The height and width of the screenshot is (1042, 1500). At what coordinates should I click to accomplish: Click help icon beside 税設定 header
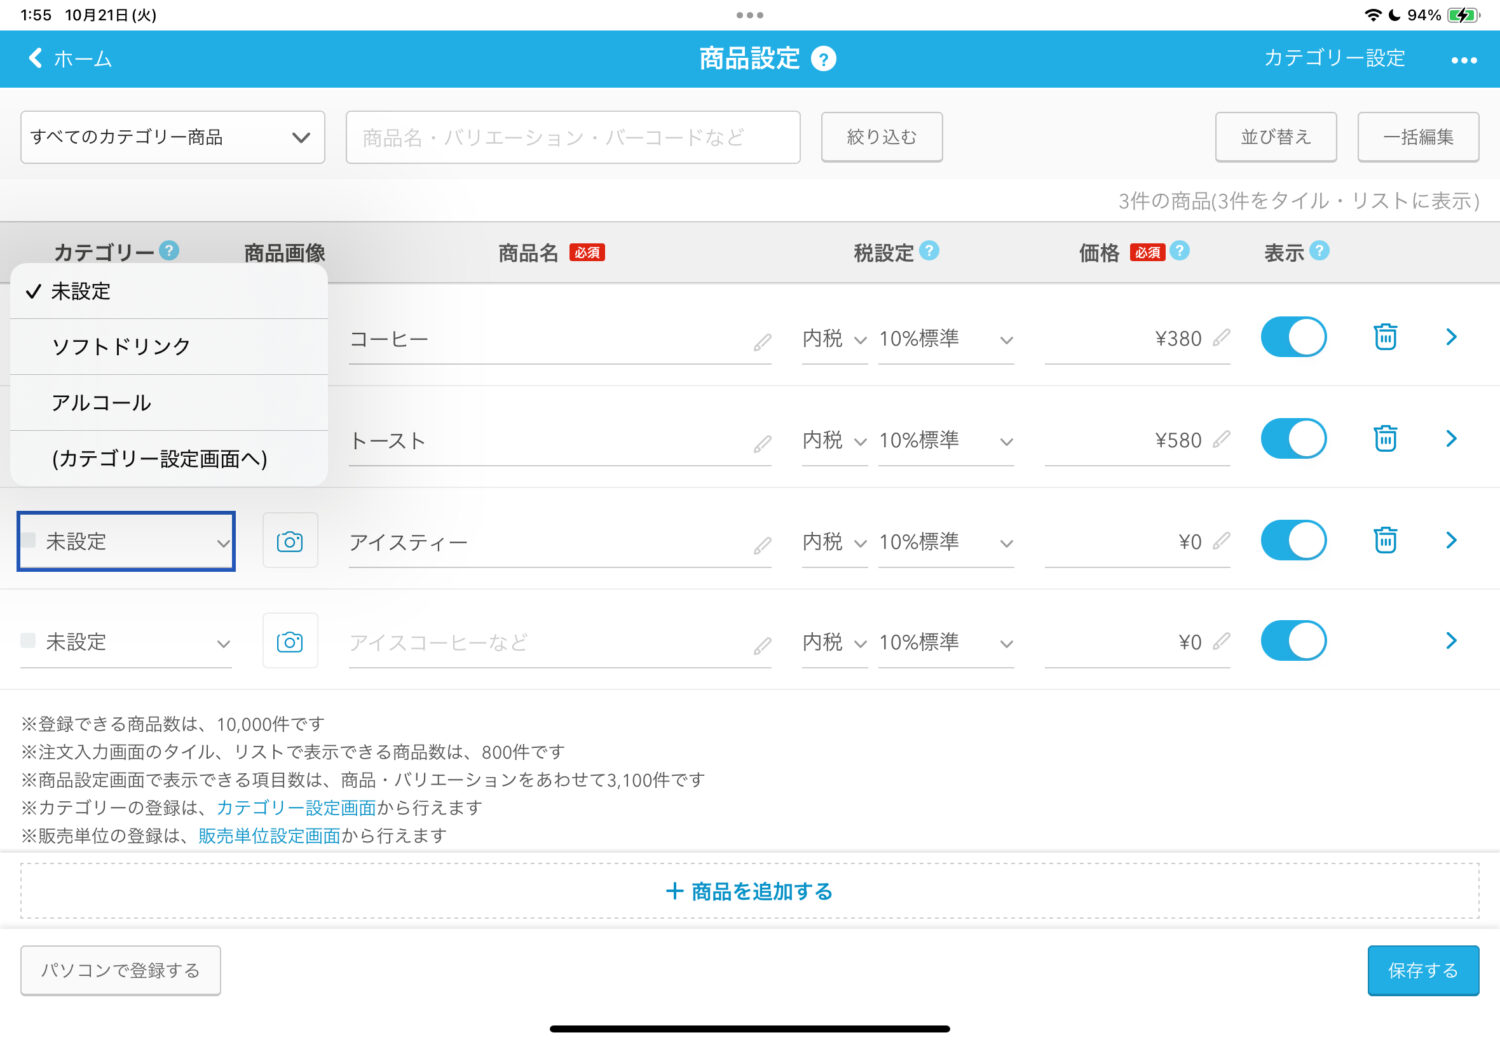pos(929,251)
